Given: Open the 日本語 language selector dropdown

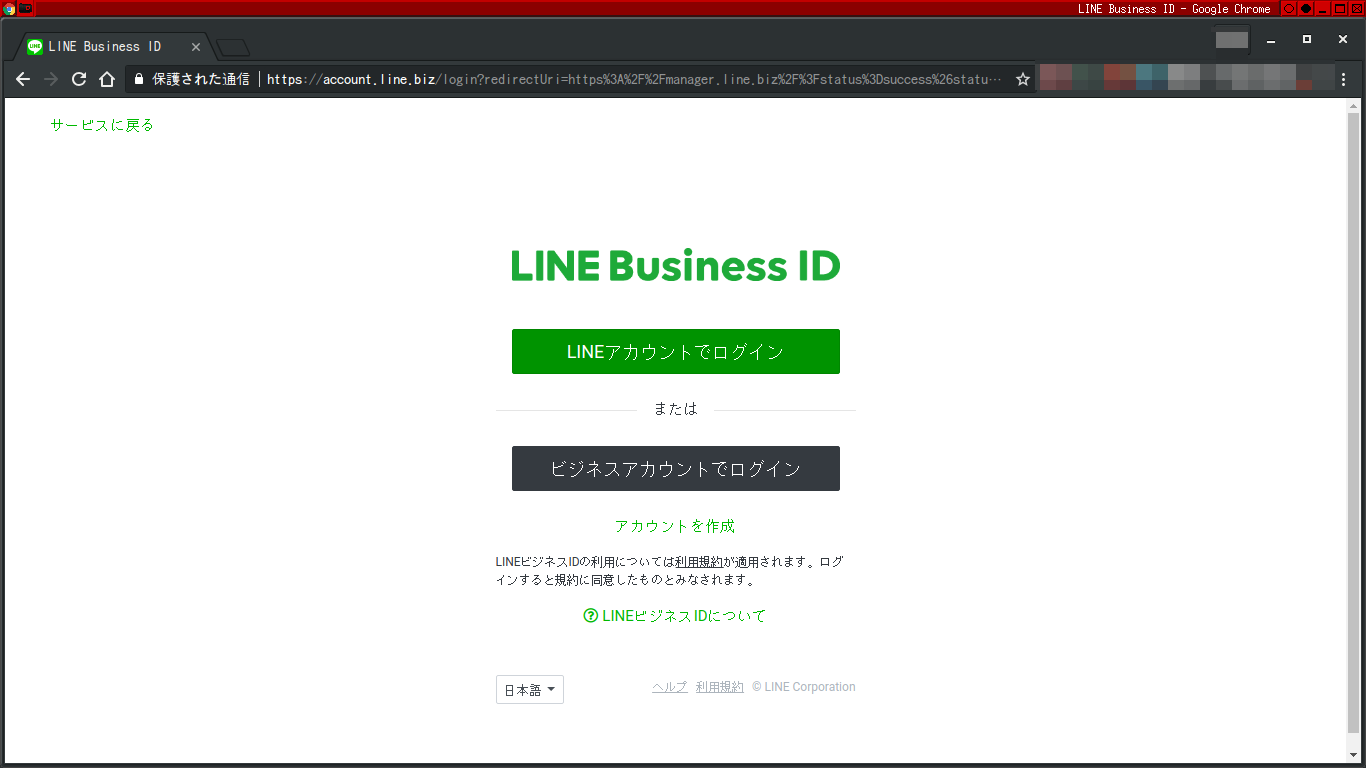Looking at the screenshot, I should [529, 689].
